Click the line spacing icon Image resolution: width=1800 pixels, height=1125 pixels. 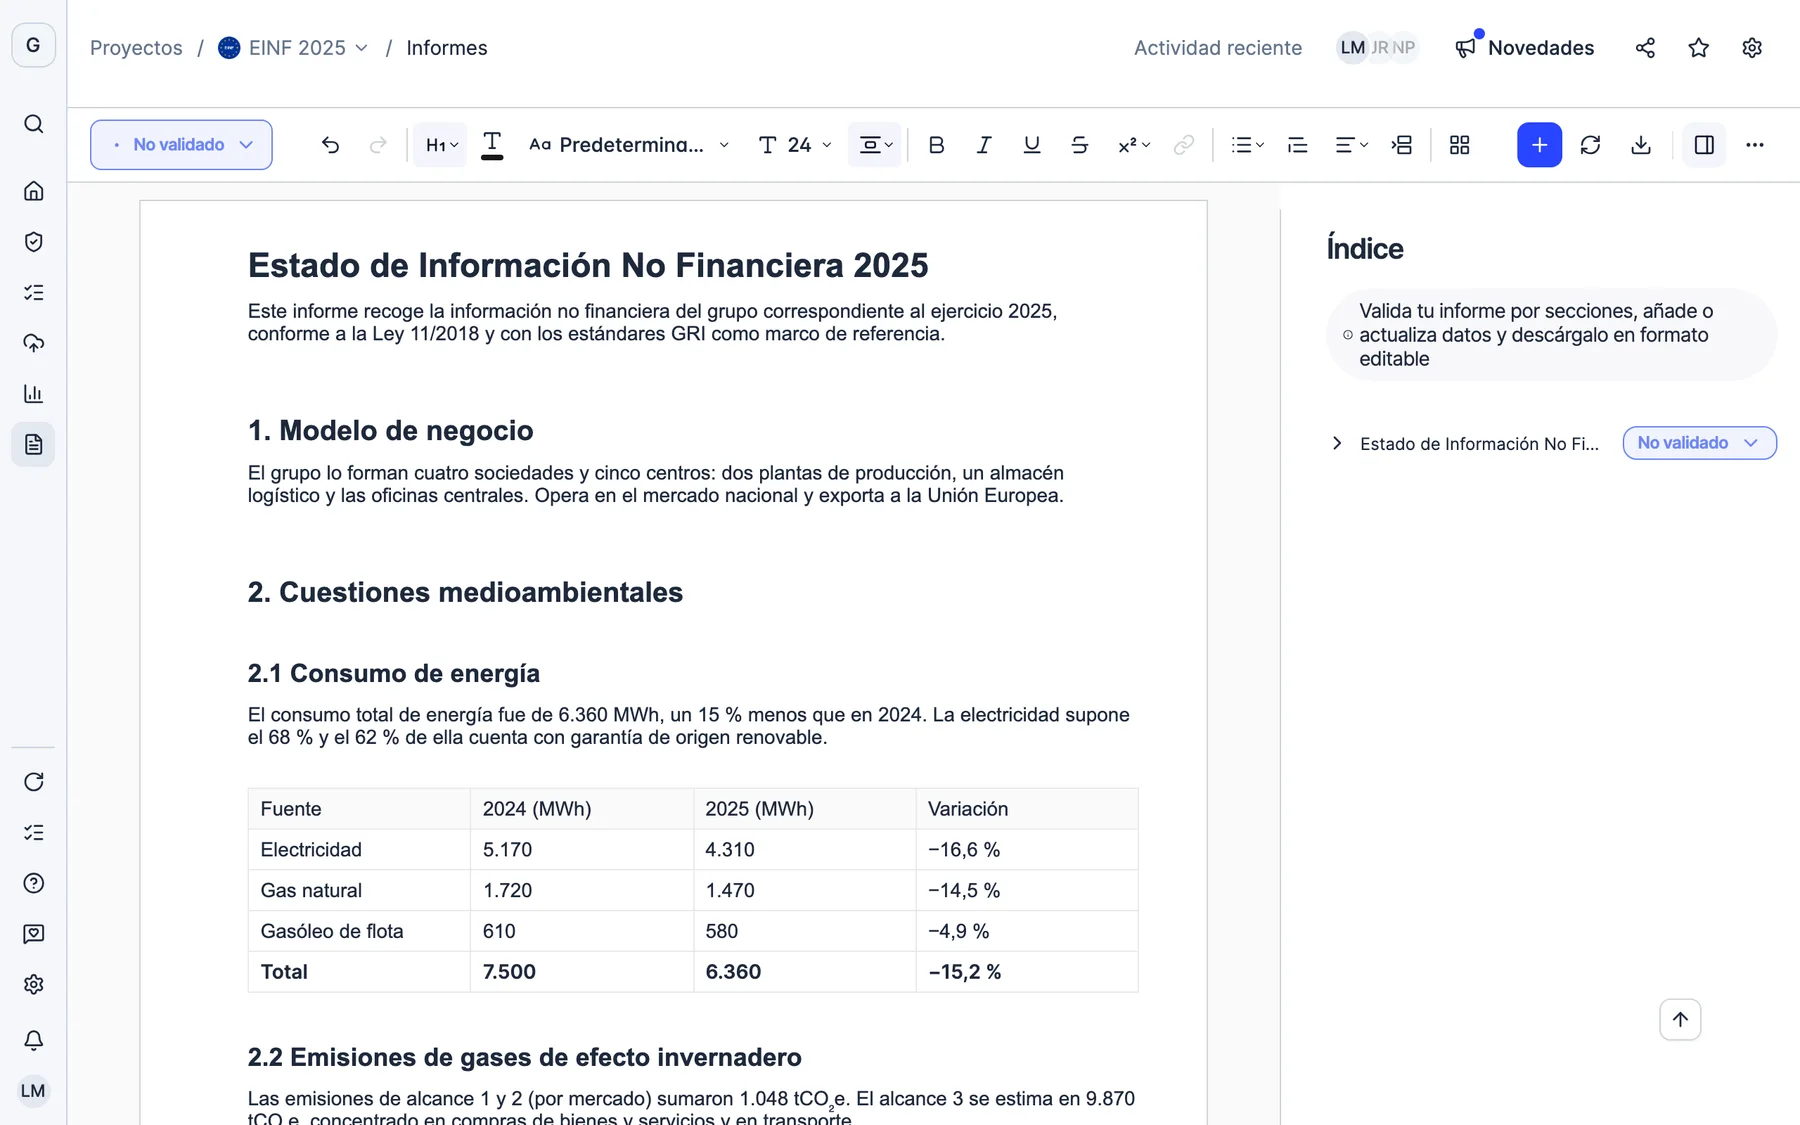point(1298,145)
